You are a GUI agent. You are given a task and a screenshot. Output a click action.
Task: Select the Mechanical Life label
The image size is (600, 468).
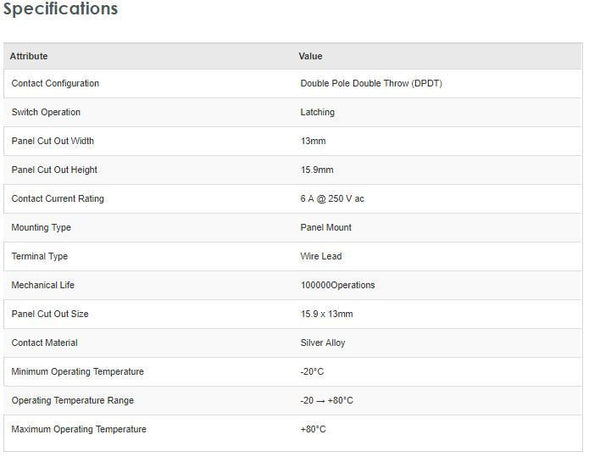pyautogui.click(x=42, y=285)
